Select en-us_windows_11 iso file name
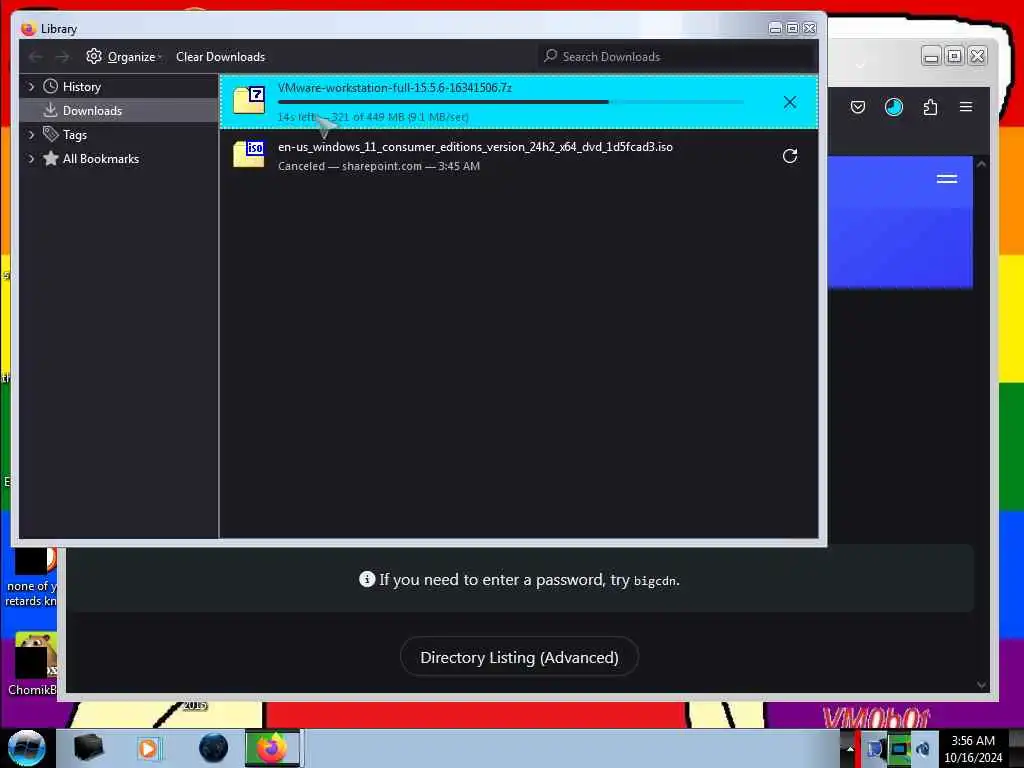Image resolution: width=1024 pixels, height=768 pixels. click(475, 147)
